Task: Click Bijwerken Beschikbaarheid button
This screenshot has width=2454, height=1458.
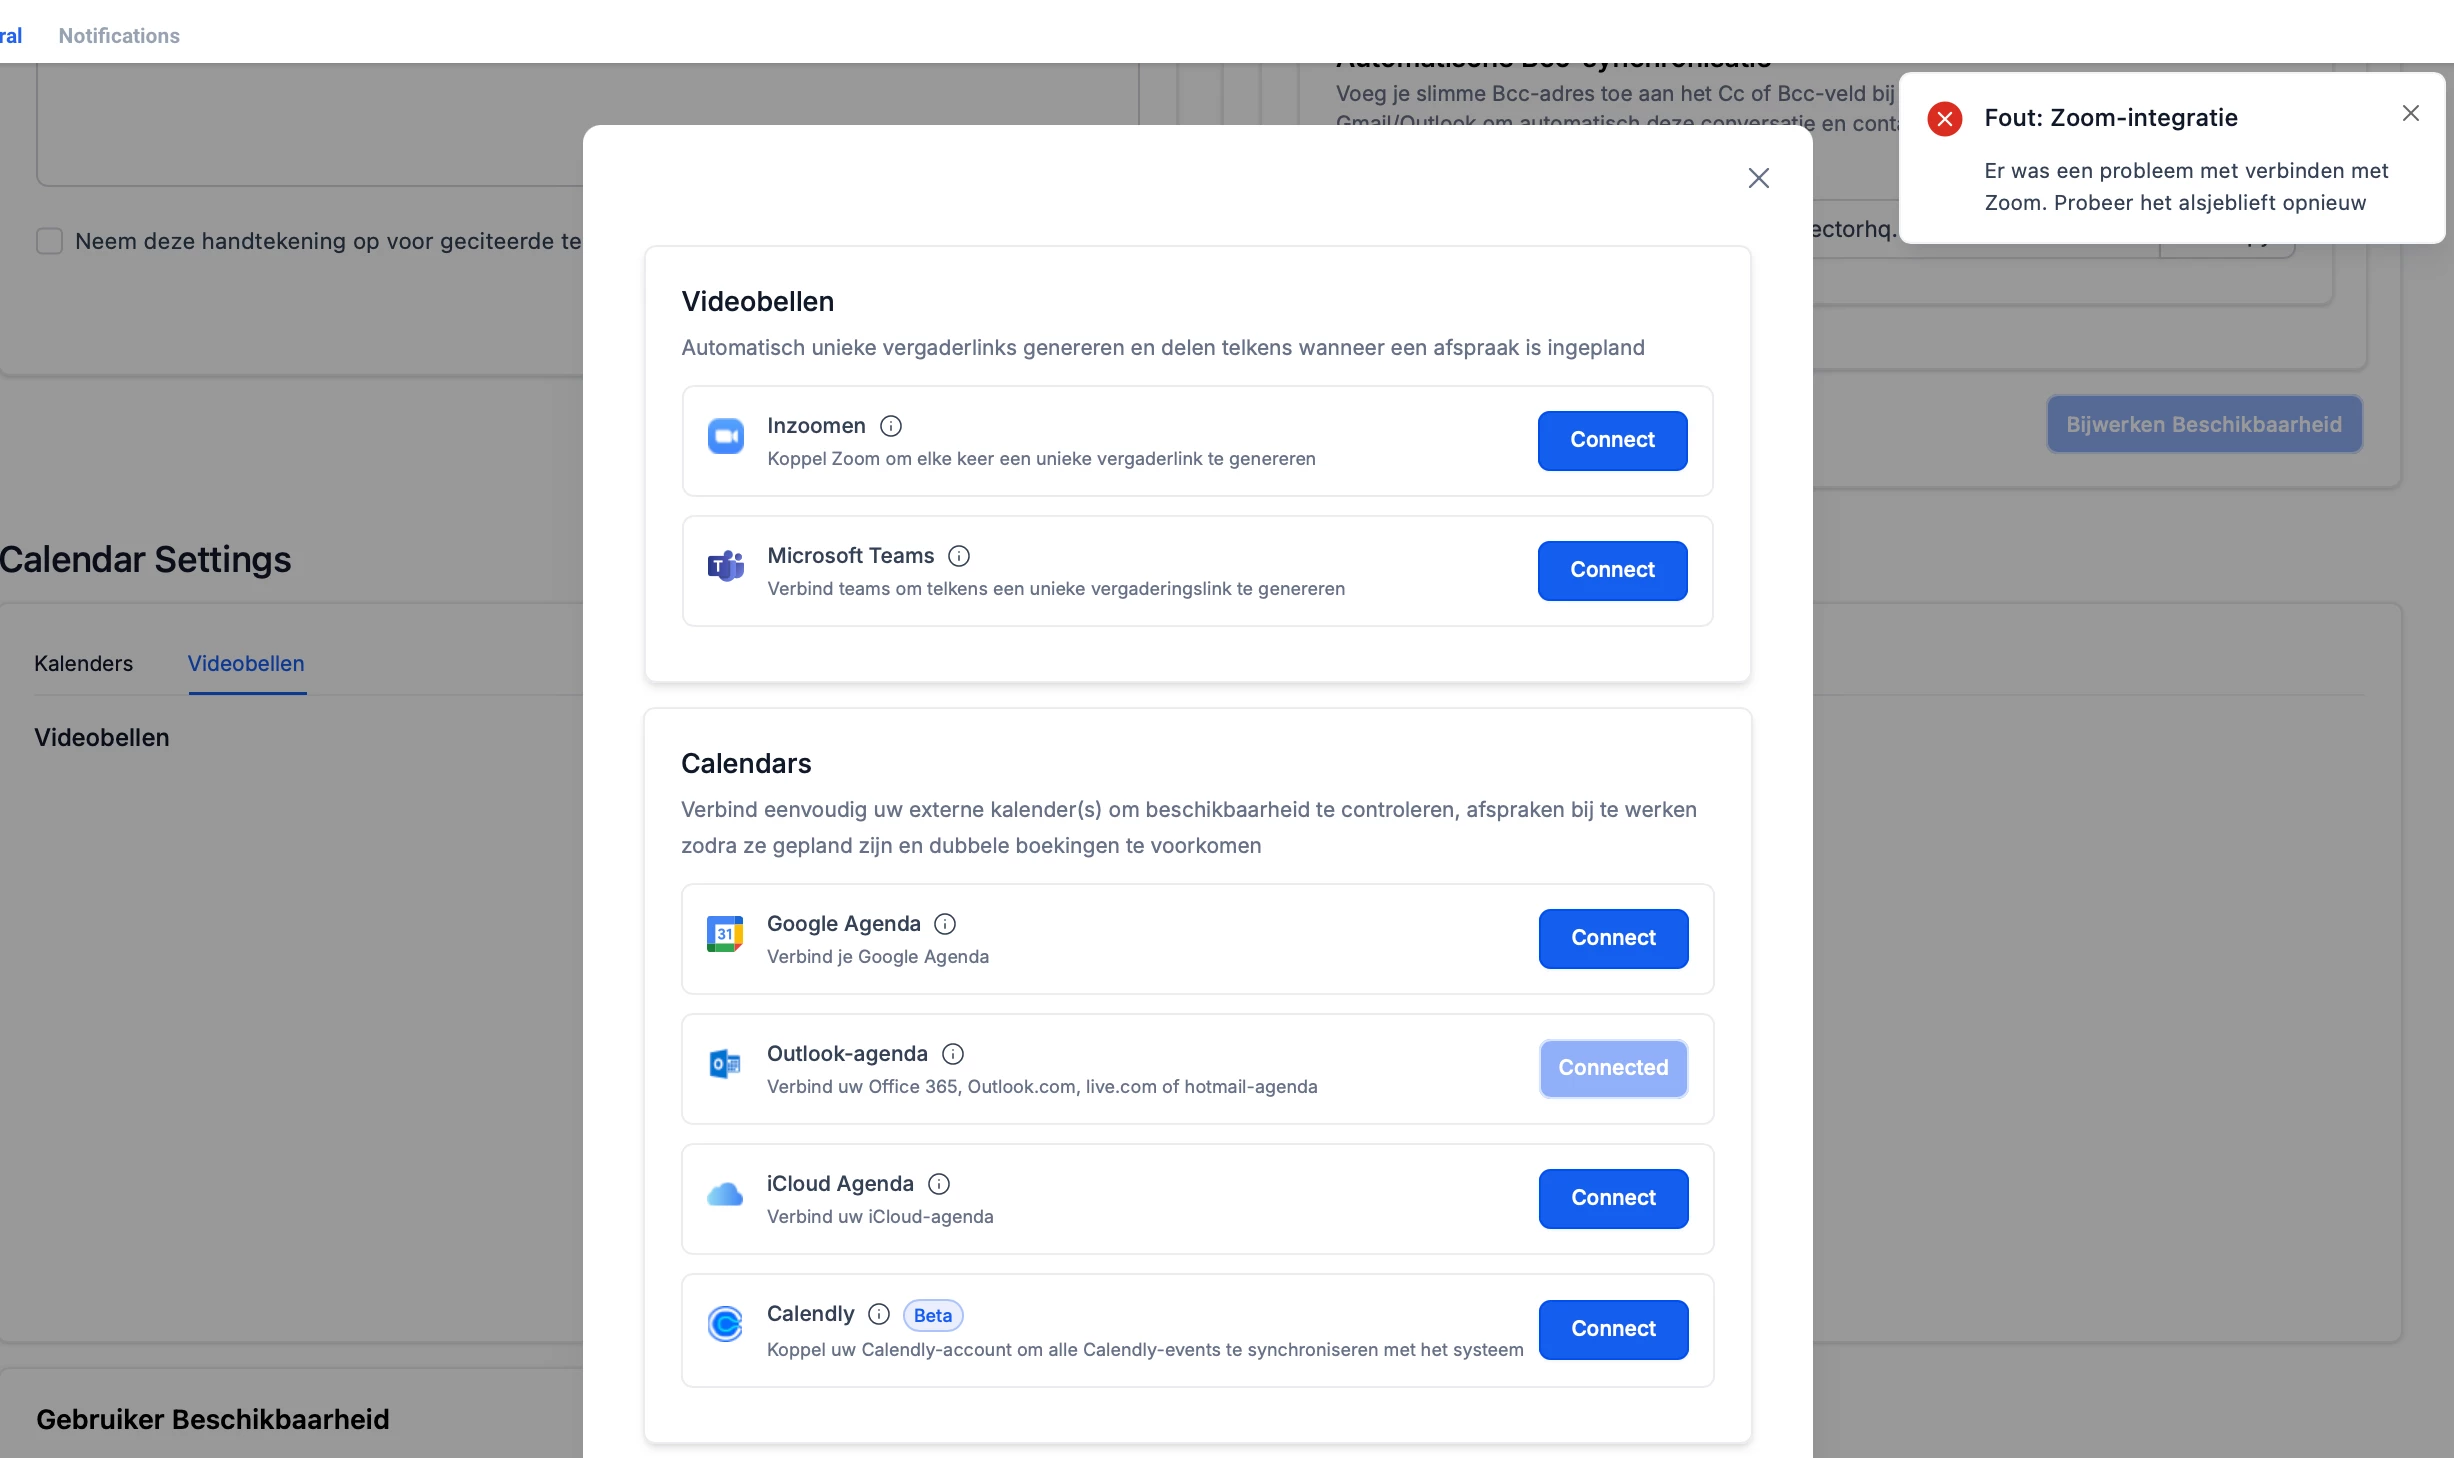Action: 2204,424
